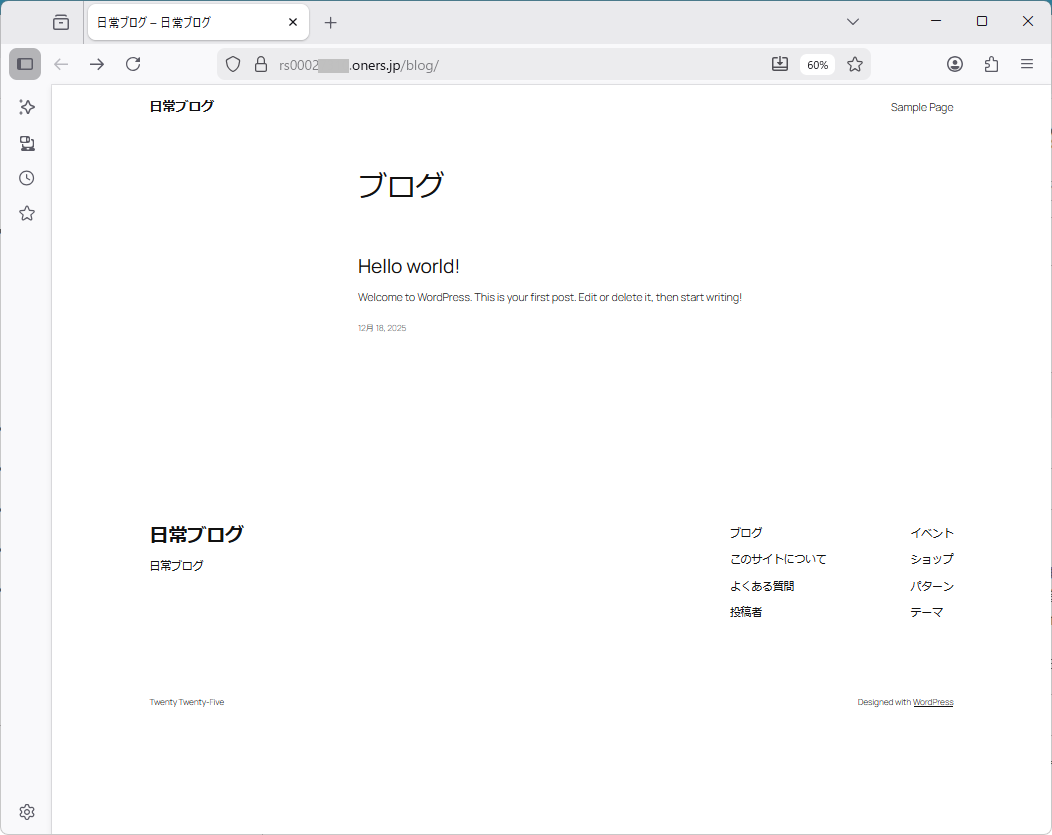The height and width of the screenshot is (835, 1052).
Task: Open the Hello world! post
Action: point(408,266)
